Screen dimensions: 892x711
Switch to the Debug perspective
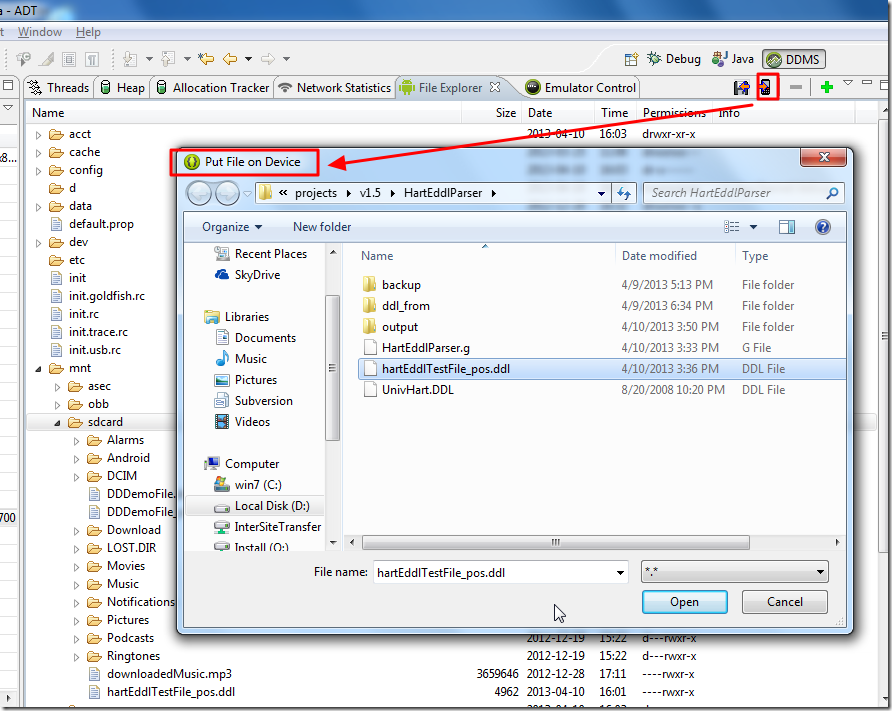click(674, 59)
